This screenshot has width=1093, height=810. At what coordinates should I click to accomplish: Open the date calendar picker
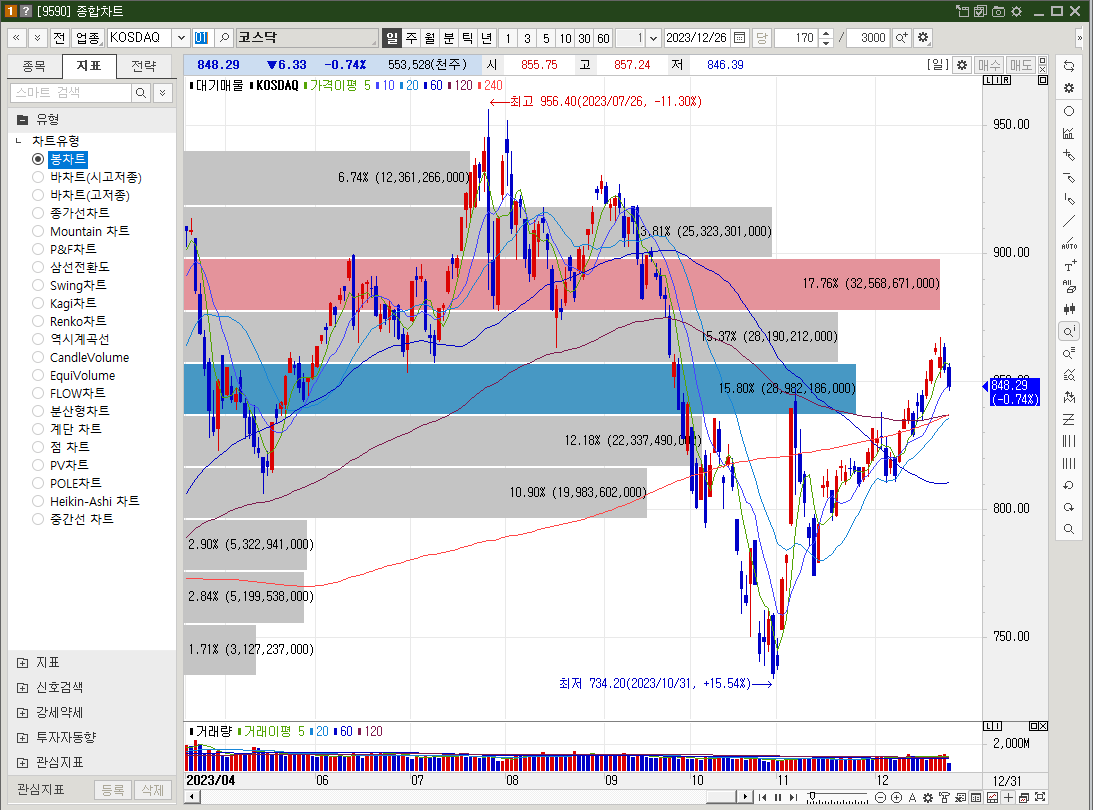point(740,38)
